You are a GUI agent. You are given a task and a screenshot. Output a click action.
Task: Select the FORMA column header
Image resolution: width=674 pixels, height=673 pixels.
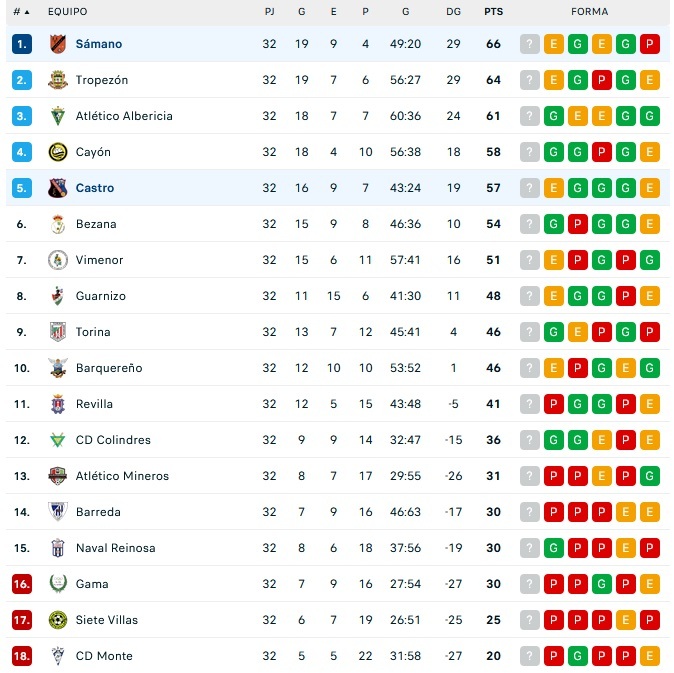(590, 12)
